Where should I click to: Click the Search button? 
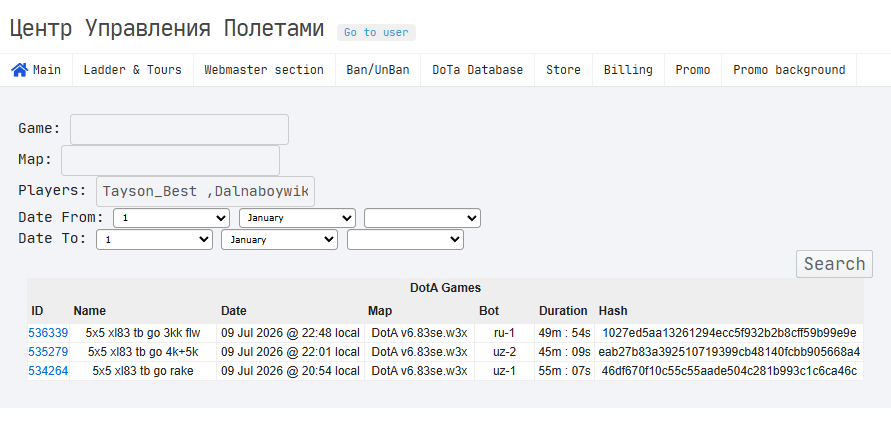coord(834,264)
